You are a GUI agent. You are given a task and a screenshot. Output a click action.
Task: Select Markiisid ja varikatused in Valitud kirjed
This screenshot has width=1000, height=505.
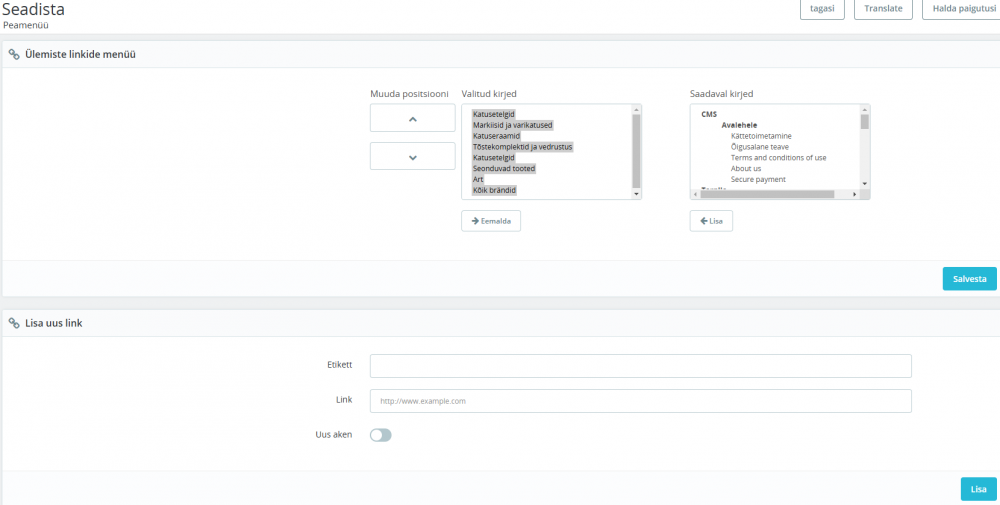point(513,125)
